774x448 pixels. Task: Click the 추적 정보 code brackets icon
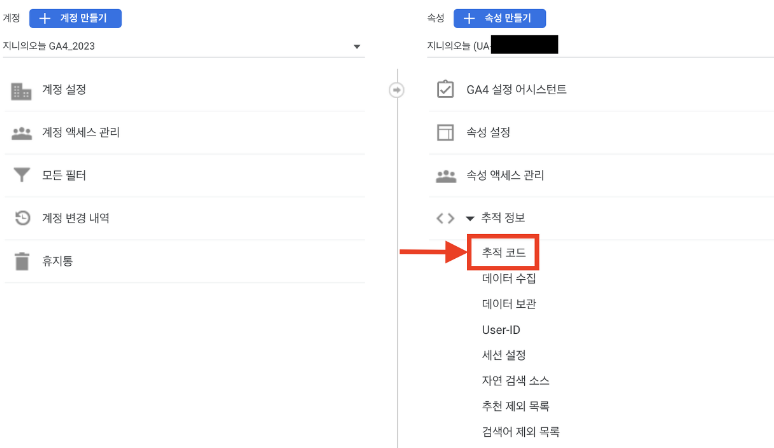(445, 218)
